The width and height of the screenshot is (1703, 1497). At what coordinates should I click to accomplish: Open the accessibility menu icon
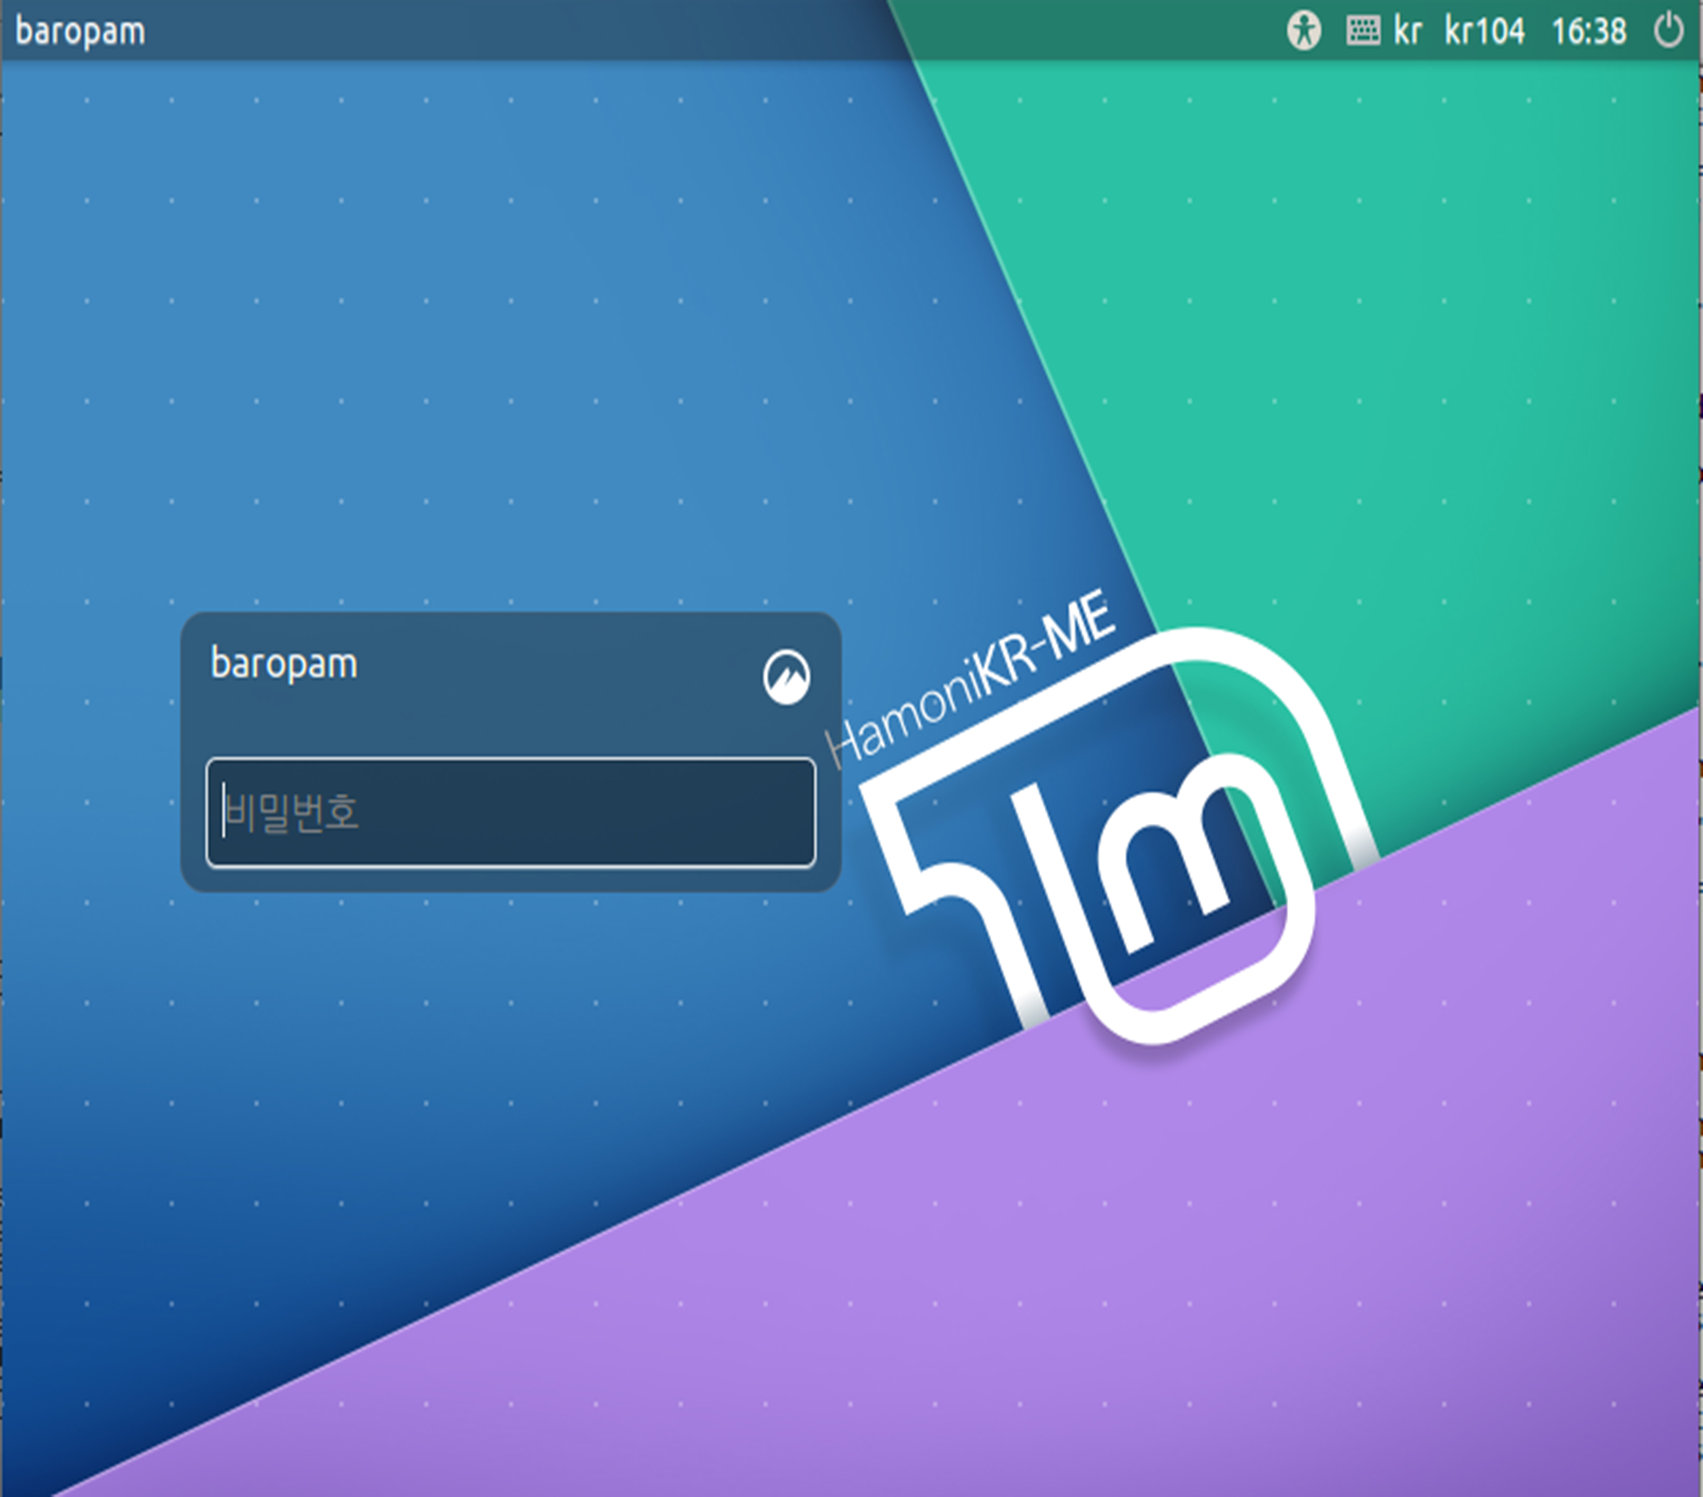click(x=1303, y=31)
